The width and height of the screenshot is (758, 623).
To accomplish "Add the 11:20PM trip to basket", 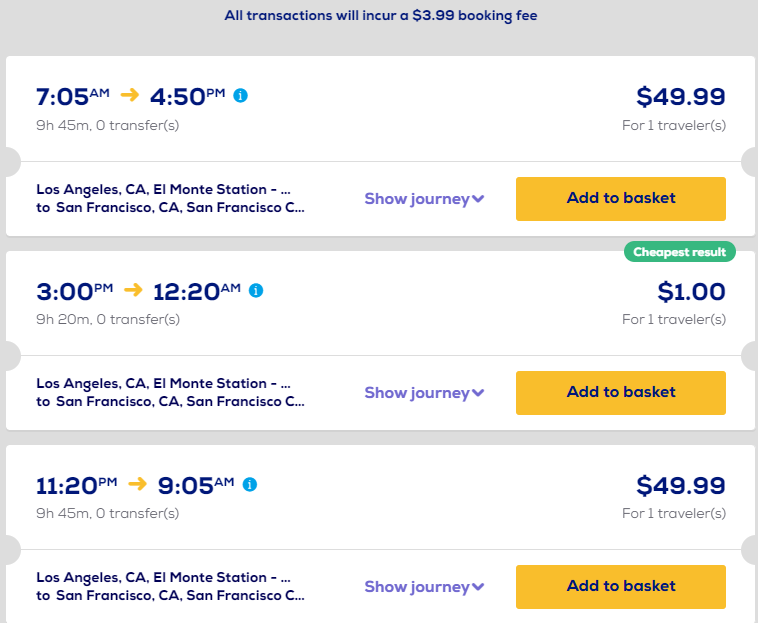I will tap(620, 586).
